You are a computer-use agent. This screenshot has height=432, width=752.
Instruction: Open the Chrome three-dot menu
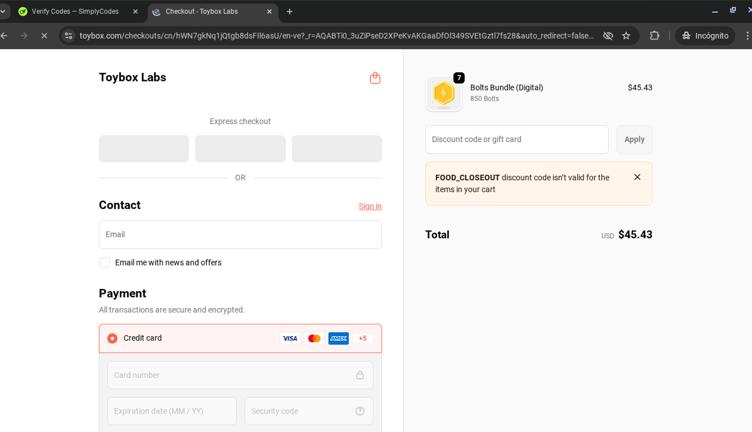point(747,35)
